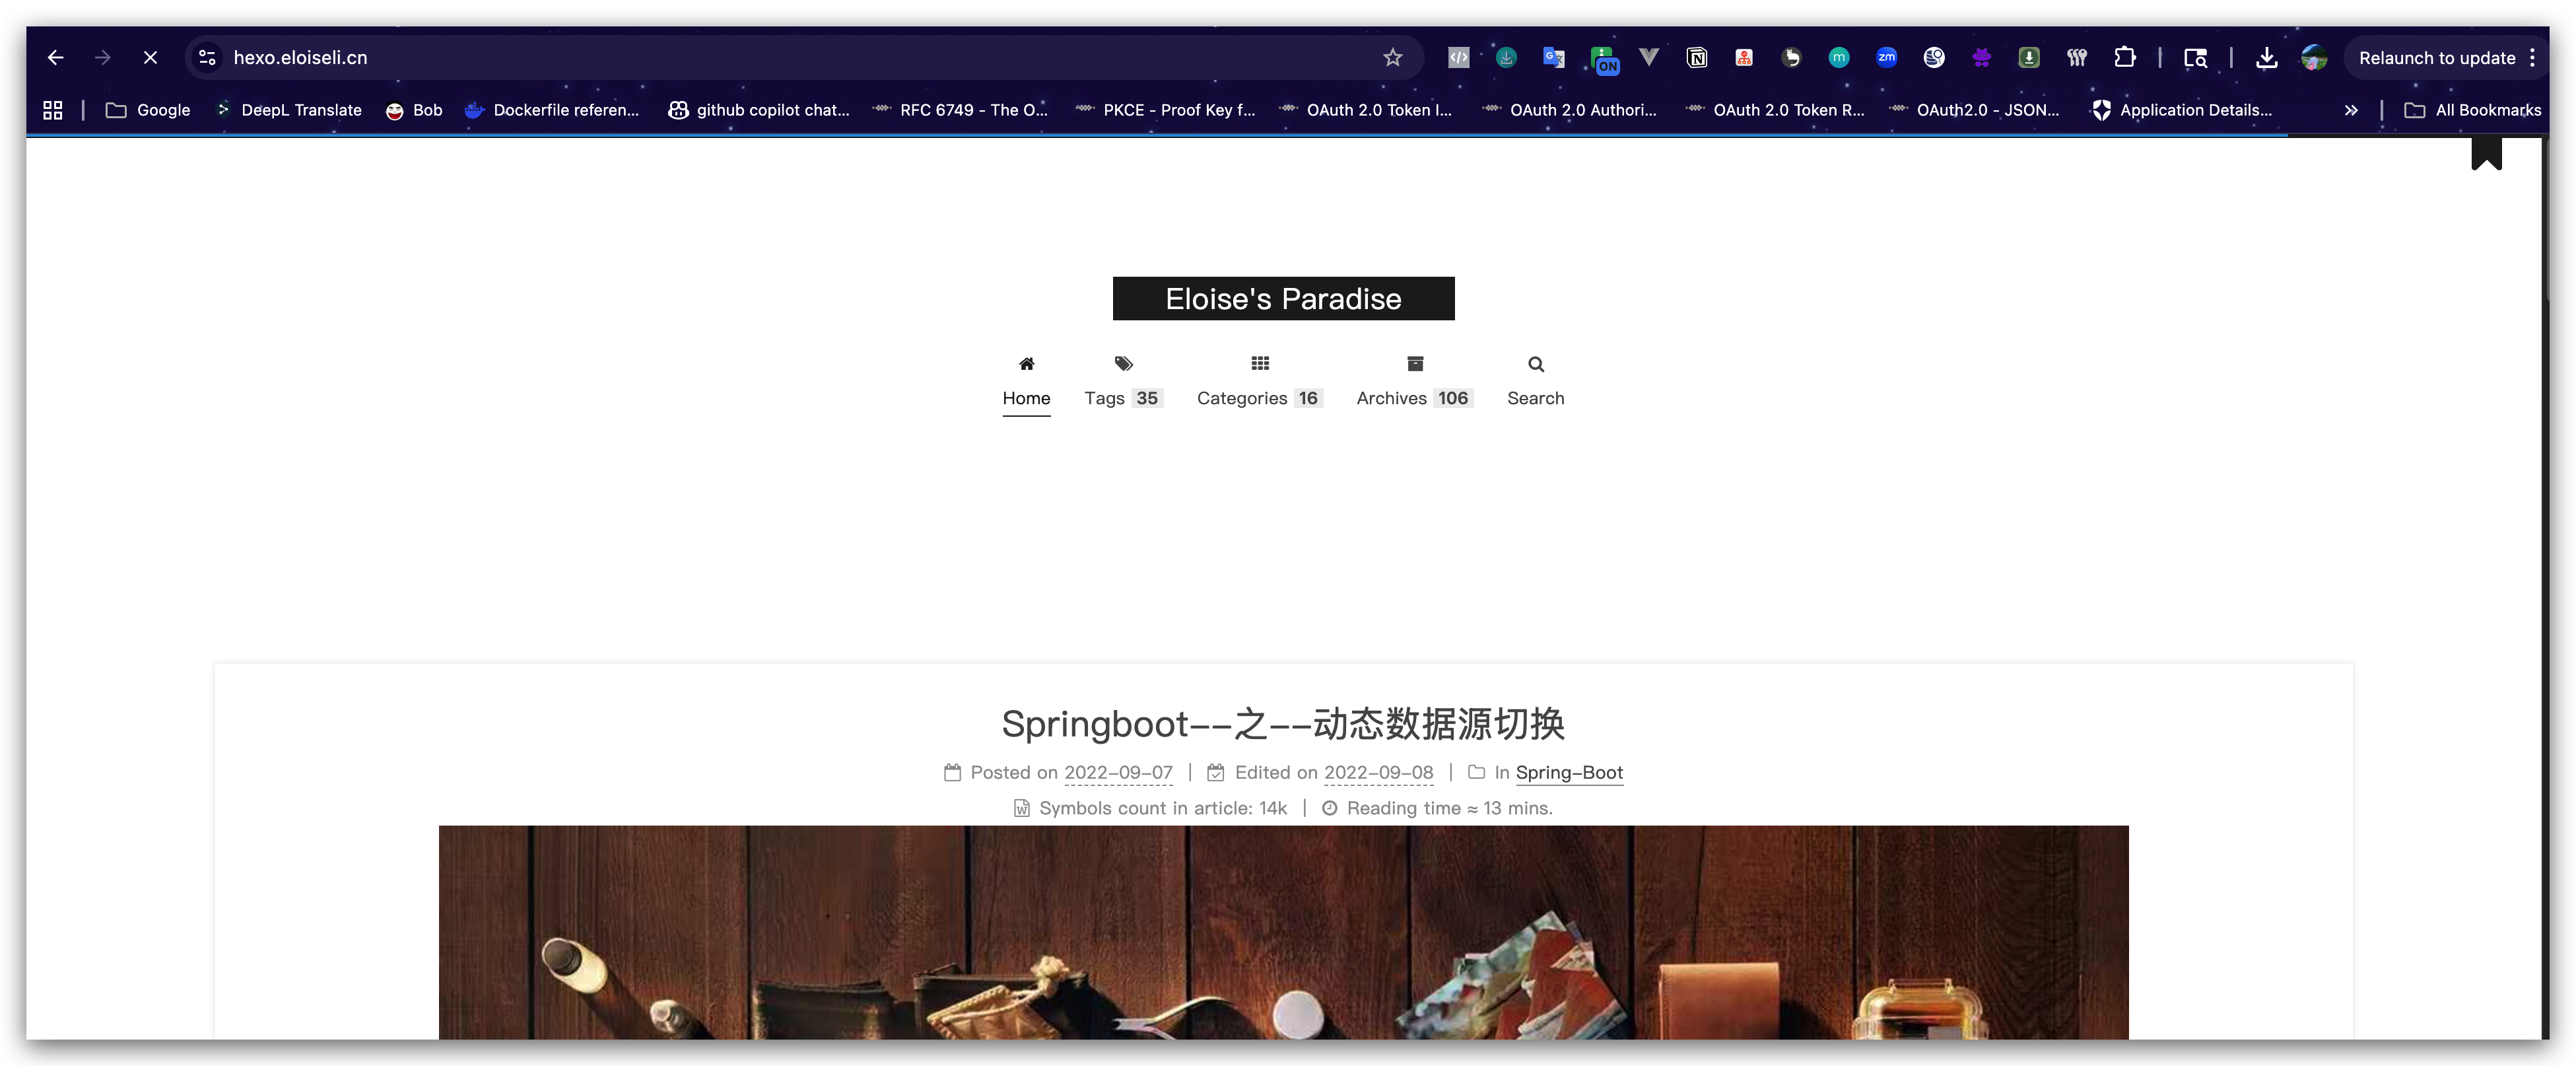Open the site permissions icon in address bar
This screenshot has height=1066, width=2576.
point(206,57)
